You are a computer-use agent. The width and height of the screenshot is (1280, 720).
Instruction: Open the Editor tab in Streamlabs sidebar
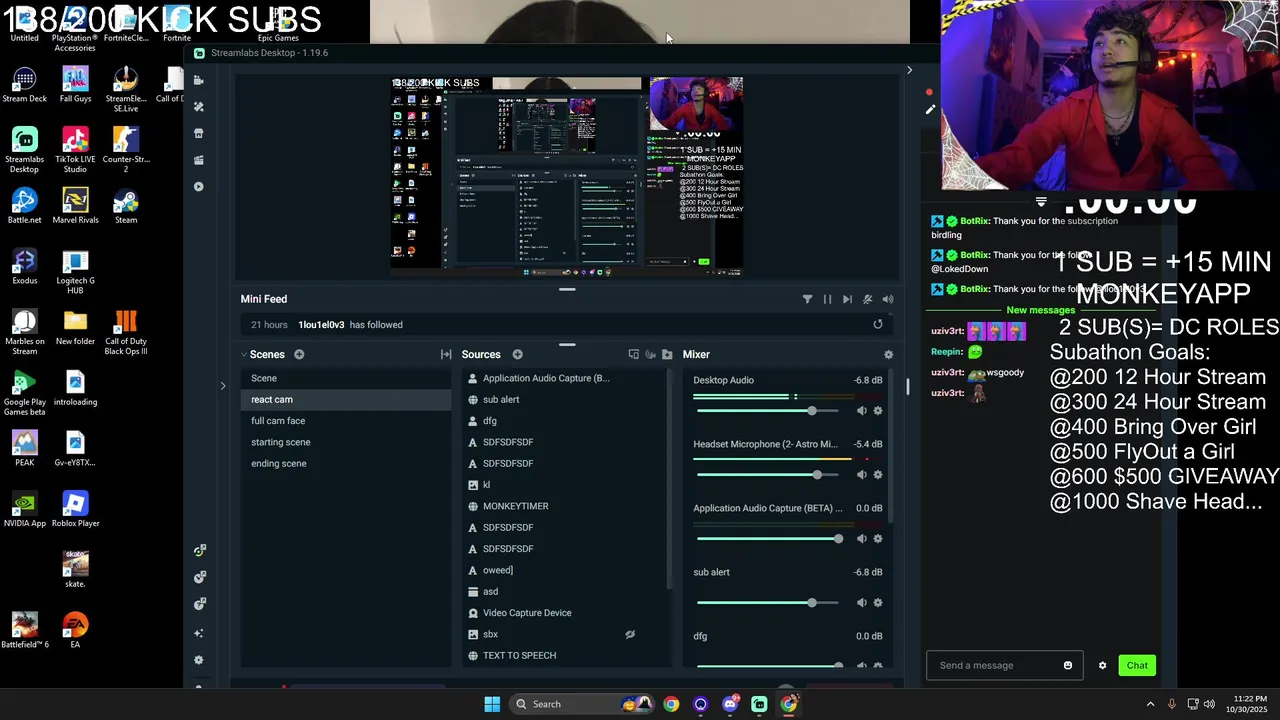(198, 80)
